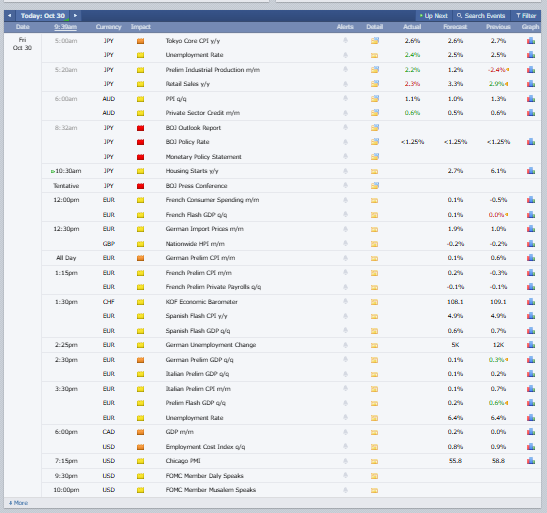Open graph for Employment Cost Index q/q

coord(531,446)
